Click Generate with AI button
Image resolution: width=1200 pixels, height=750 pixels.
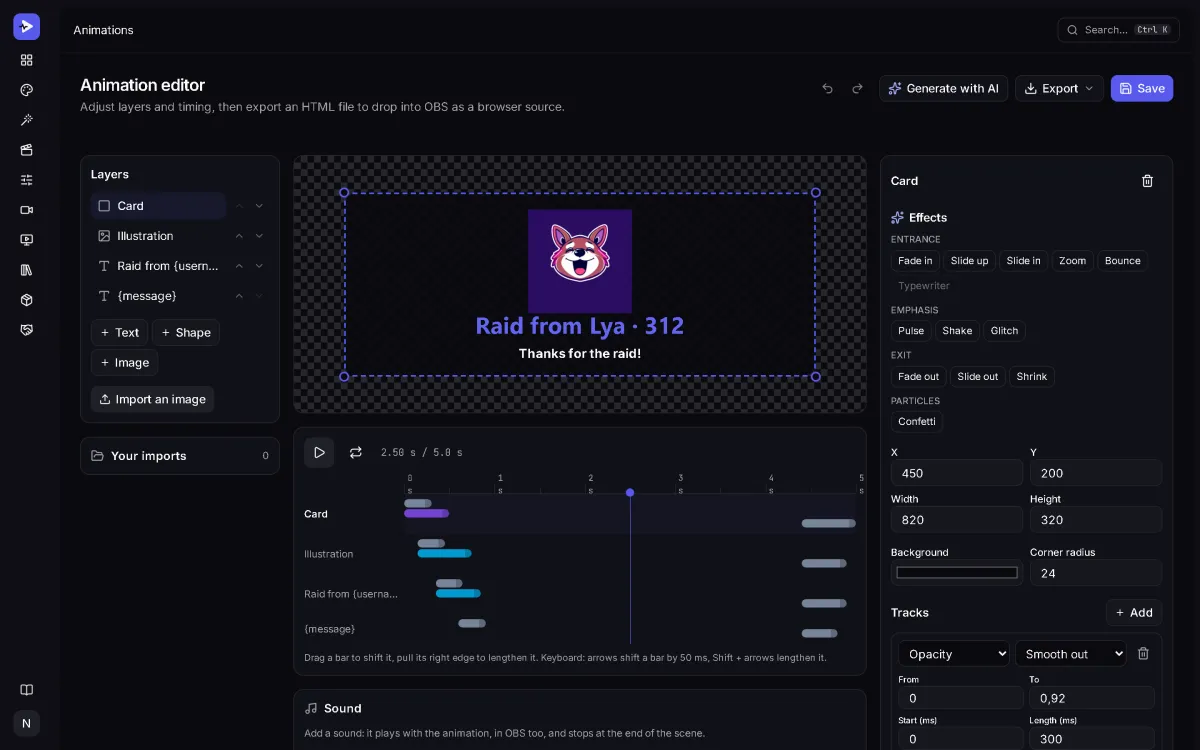(943, 88)
